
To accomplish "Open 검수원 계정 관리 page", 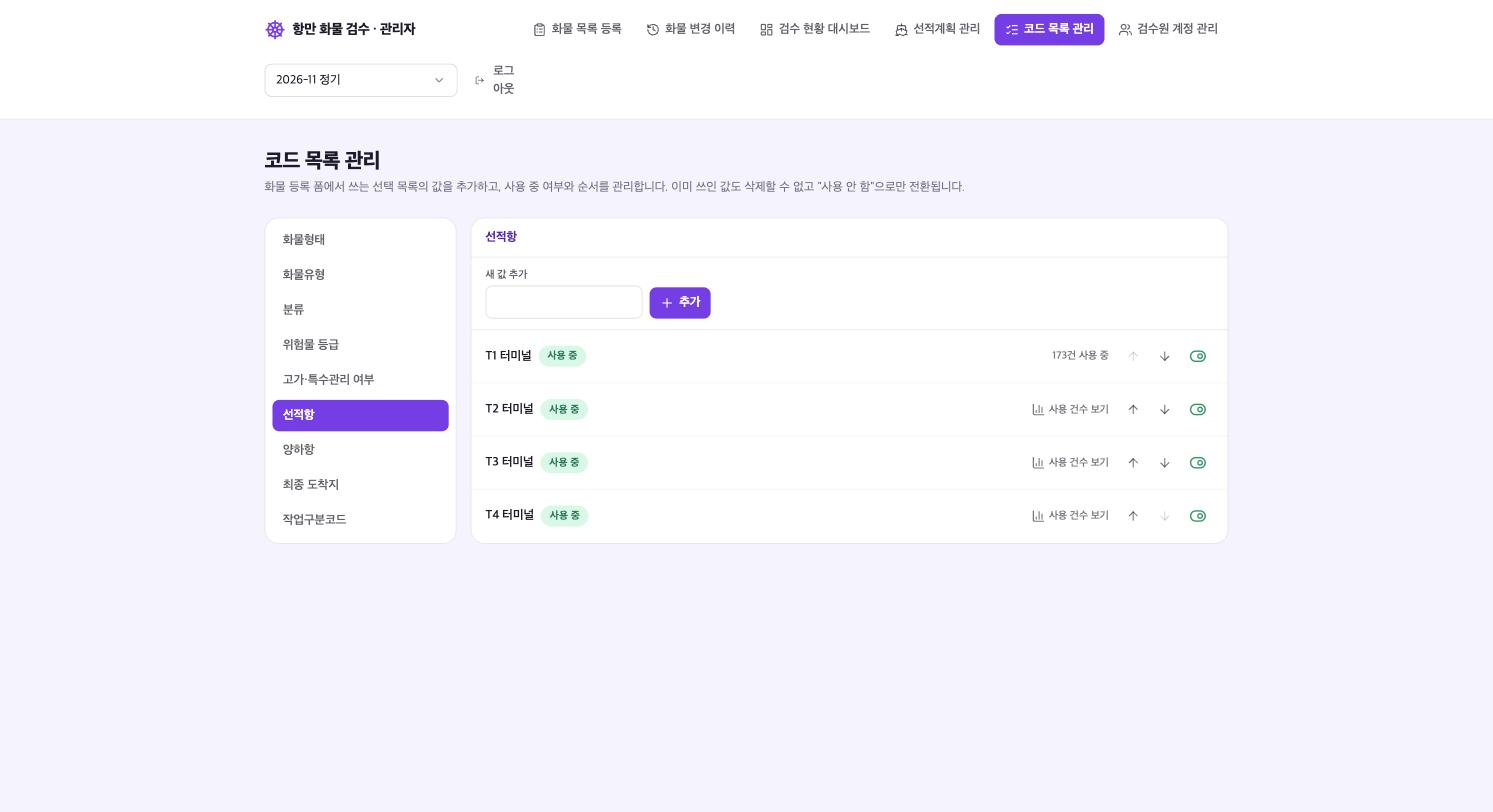I will point(1168,30).
